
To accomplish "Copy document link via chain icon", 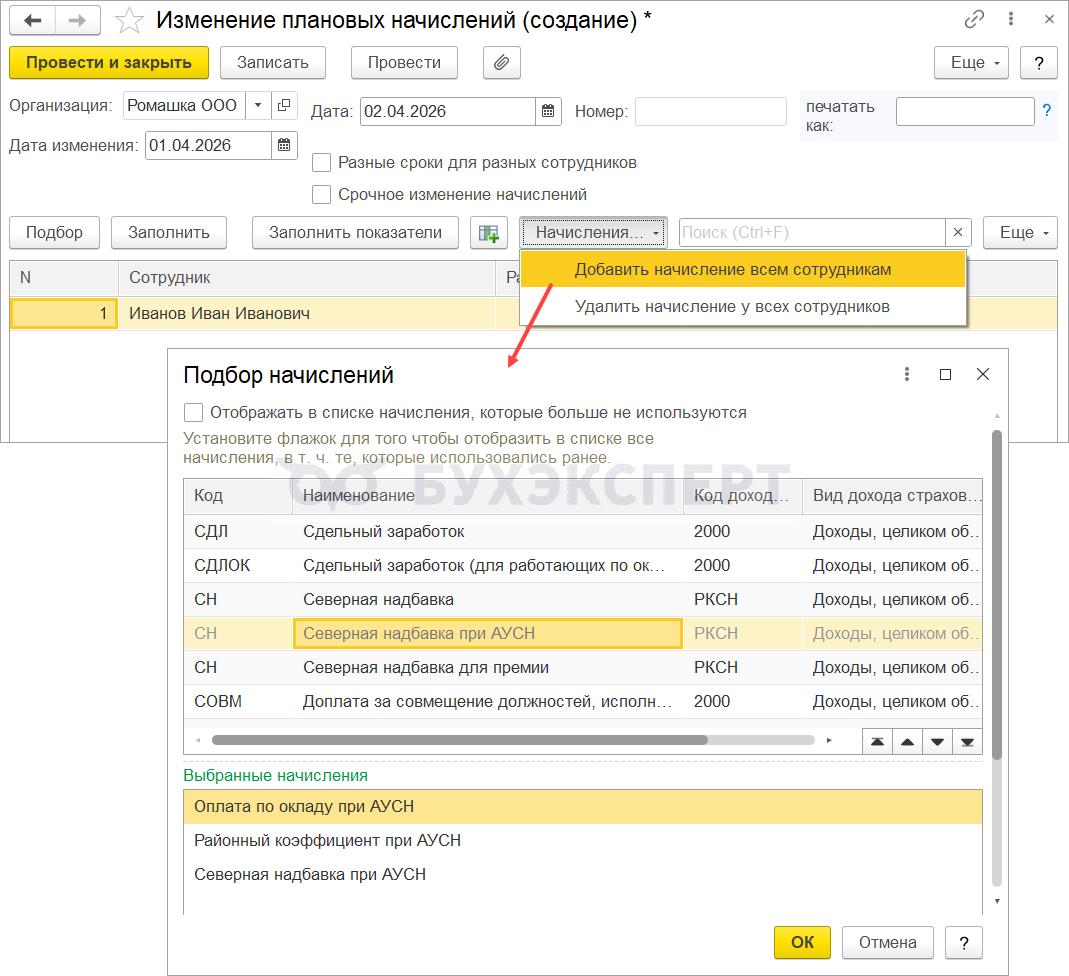I will 974,20.
